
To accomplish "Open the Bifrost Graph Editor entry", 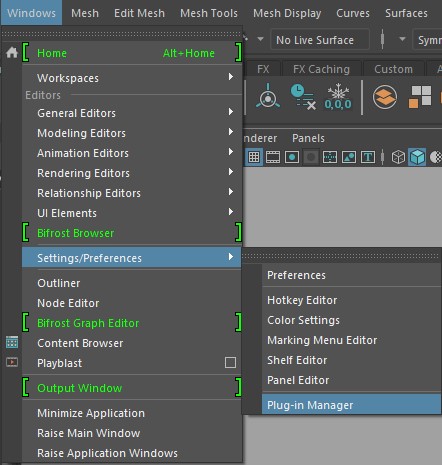I will [132, 323].
